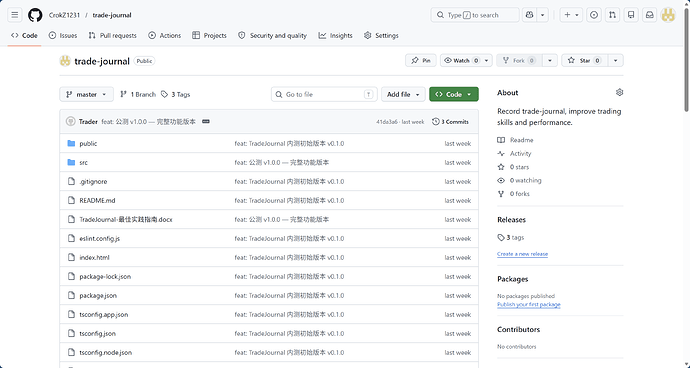
Task: Open the hamburger navigation menu
Action: [x=15, y=15]
